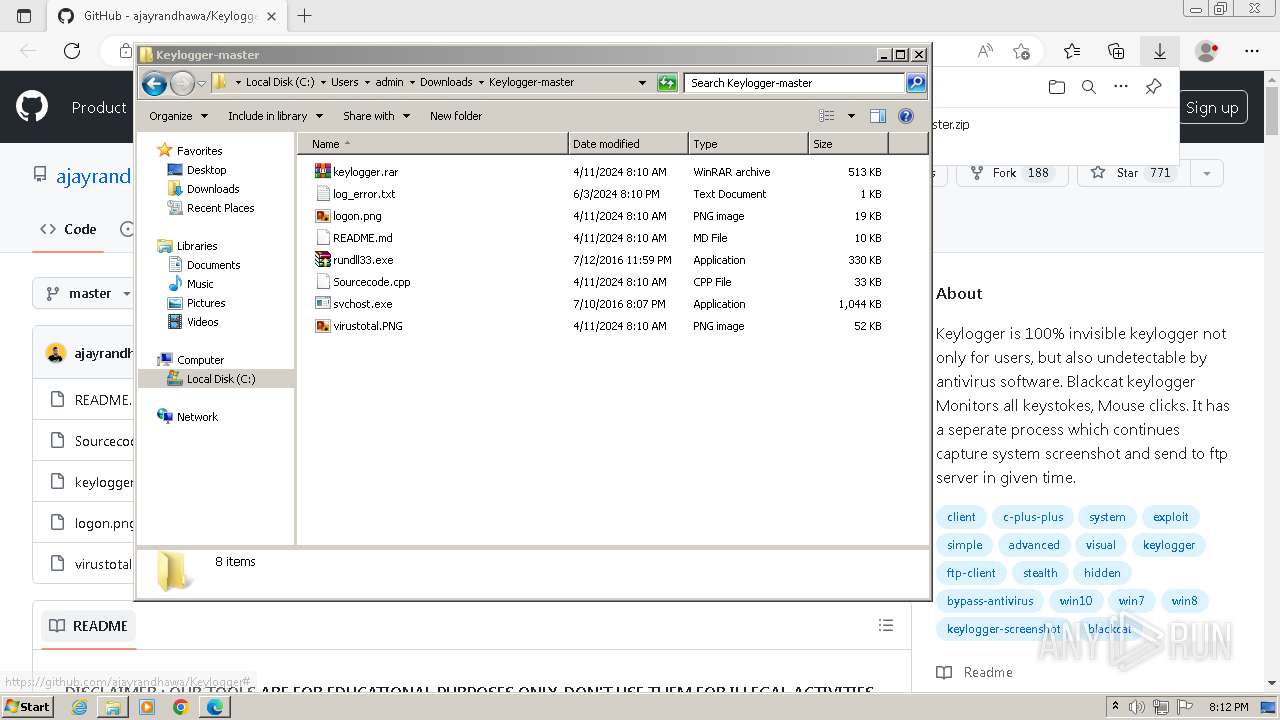Click the GitHub logo
This screenshot has height=720, width=1280.
32,107
